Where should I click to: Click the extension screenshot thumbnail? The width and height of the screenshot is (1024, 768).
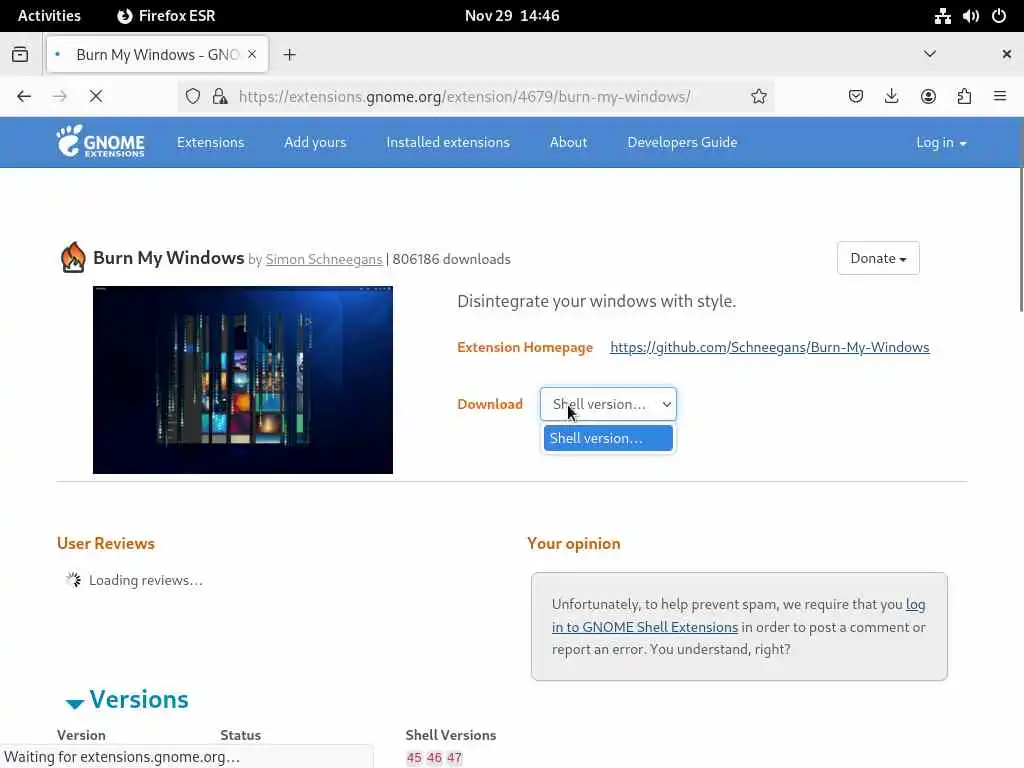pyautogui.click(x=242, y=379)
